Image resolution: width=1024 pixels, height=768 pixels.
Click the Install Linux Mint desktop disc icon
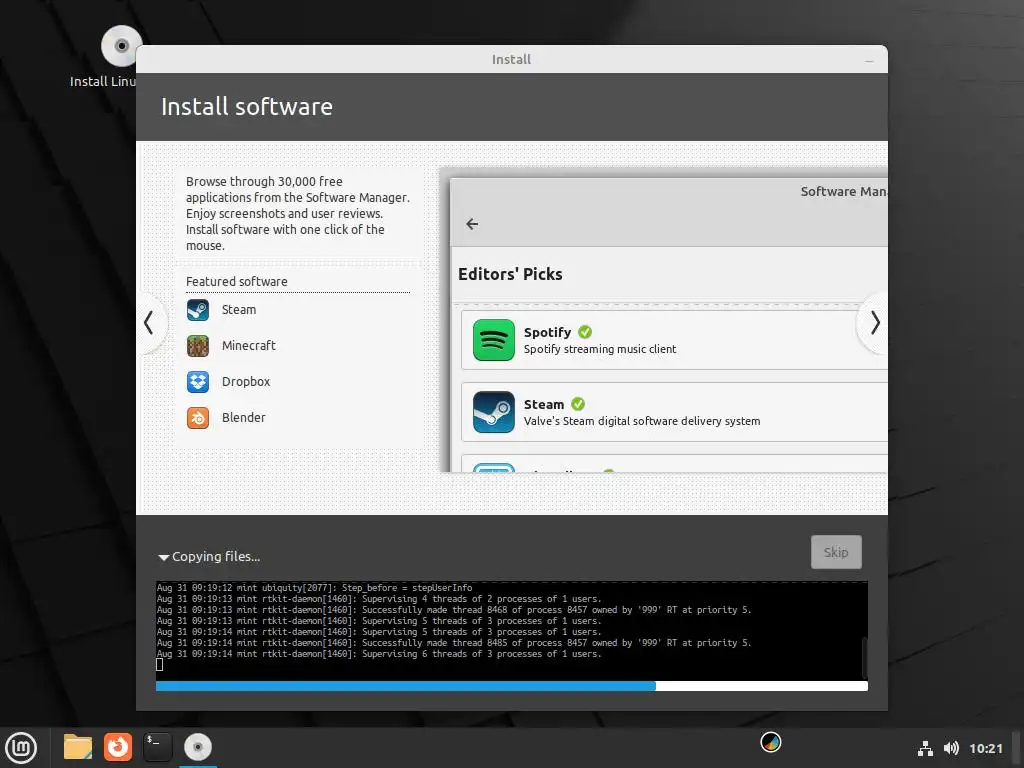121,46
